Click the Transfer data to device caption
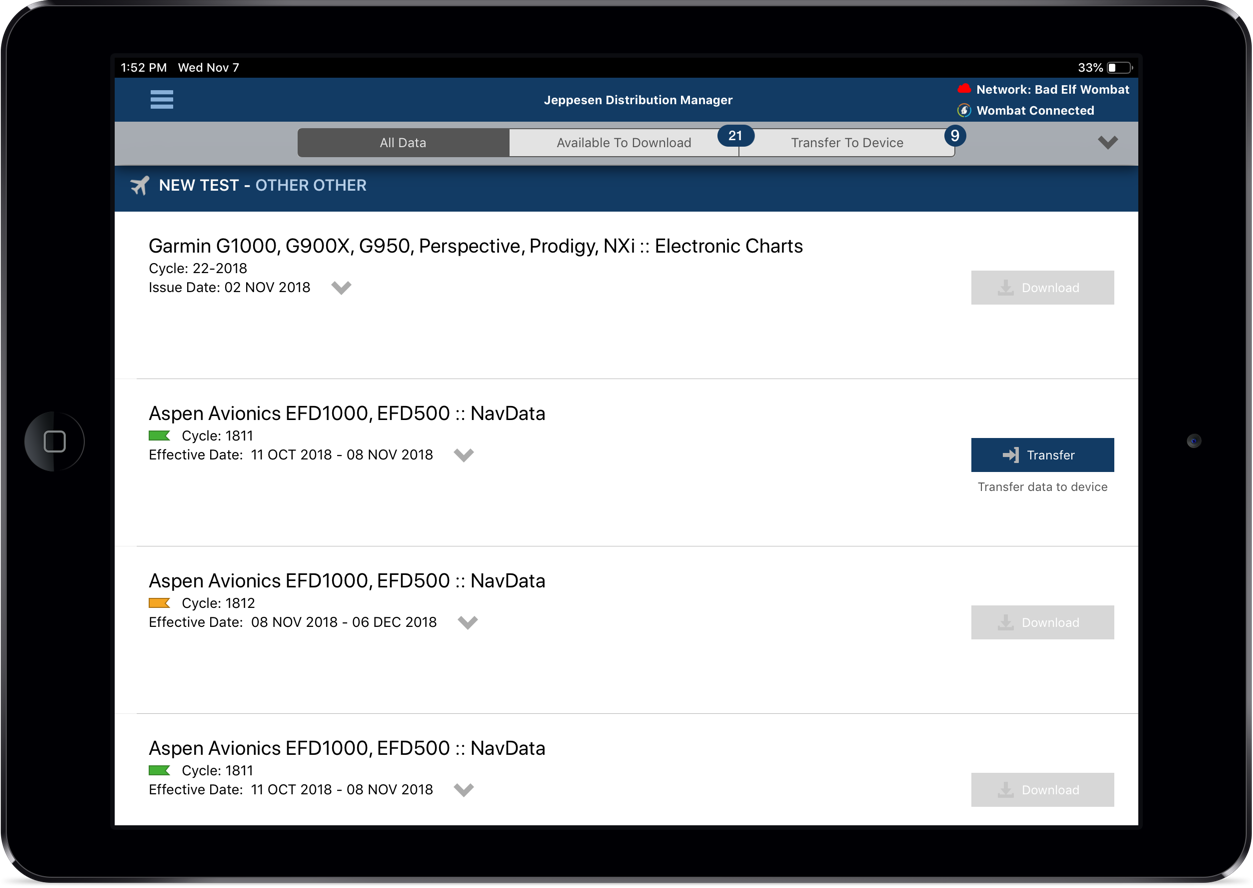Viewport: 1253px width, 888px height. point(1042,487)
